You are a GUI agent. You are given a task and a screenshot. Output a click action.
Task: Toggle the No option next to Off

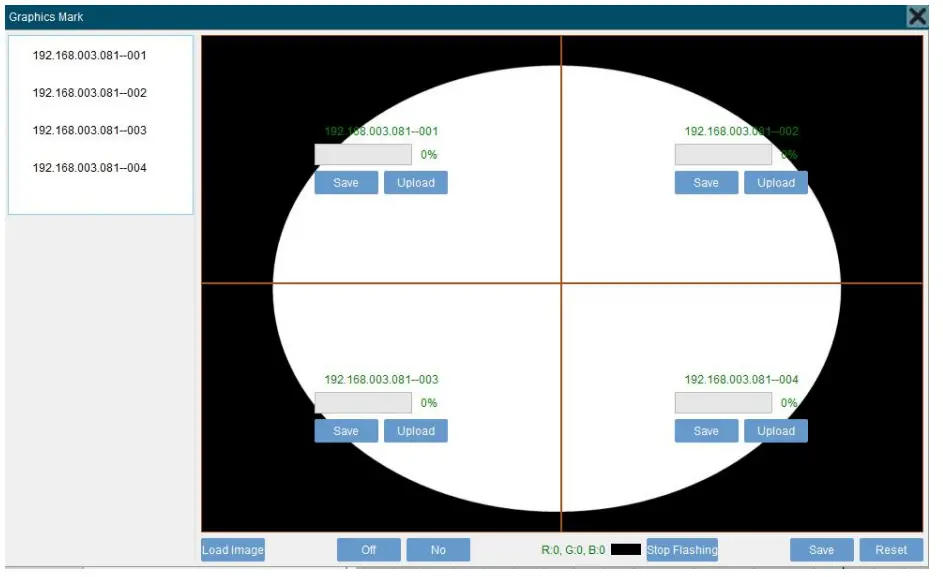pyautogui.click(x=438, y=549)
